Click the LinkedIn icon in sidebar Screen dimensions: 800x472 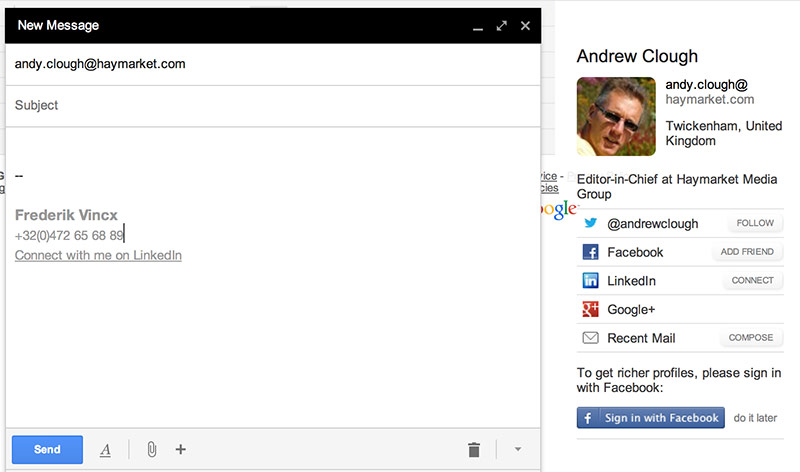(x=590, y=280)
